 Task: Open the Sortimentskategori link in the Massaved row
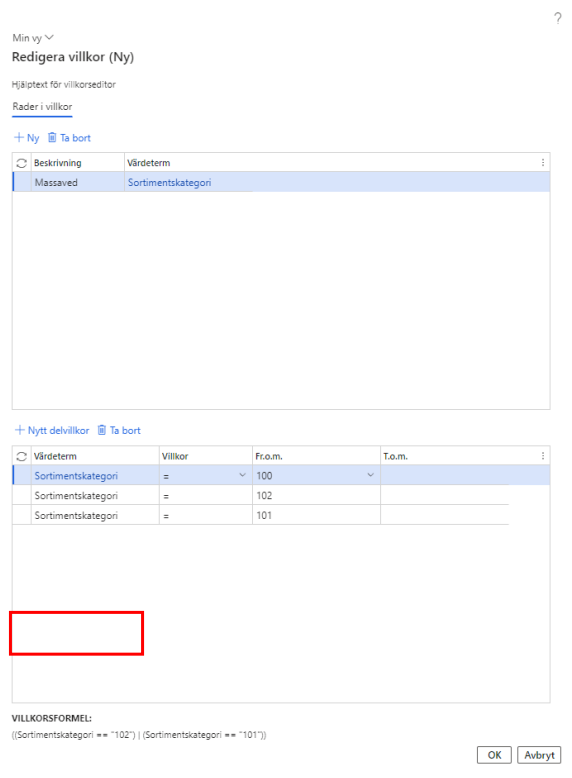pyautogui.click(x=169, y=183)
